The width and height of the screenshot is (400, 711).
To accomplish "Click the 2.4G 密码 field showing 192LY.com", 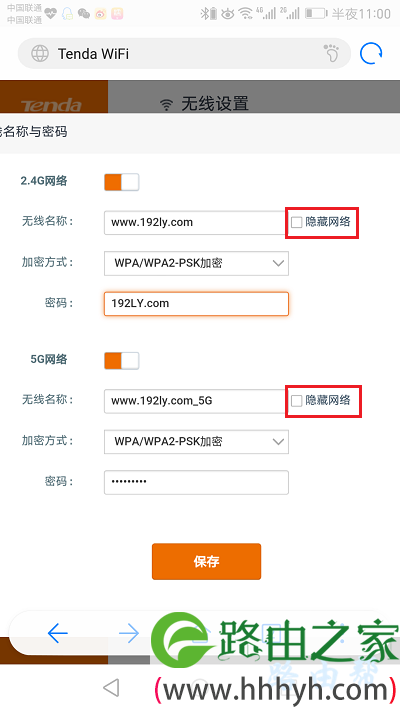I will [196, 303].
